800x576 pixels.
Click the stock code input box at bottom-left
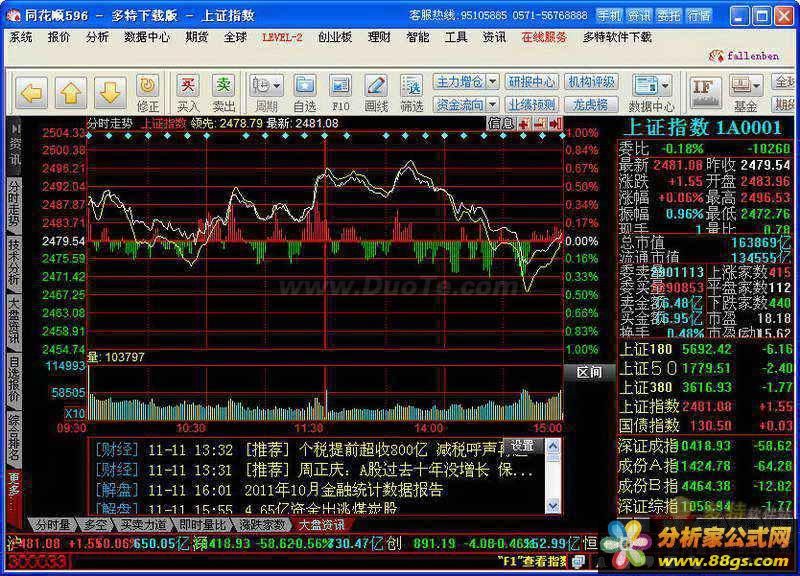pyautogui.click(x=37, y=562)
